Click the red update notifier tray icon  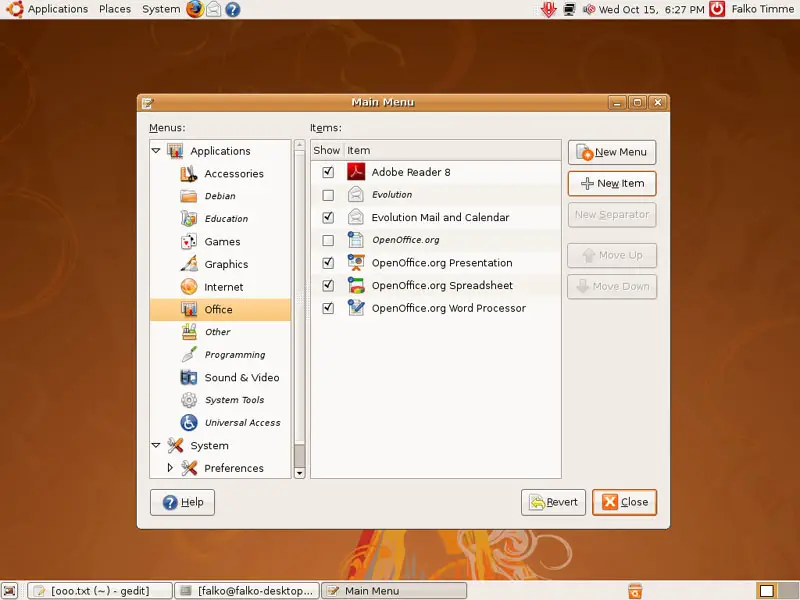tap(548, 9)
